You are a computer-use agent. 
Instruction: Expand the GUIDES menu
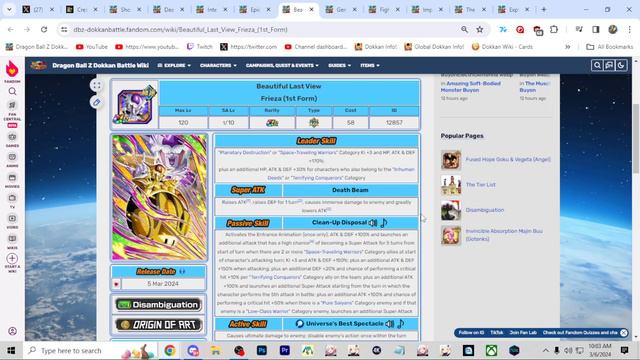339,65
